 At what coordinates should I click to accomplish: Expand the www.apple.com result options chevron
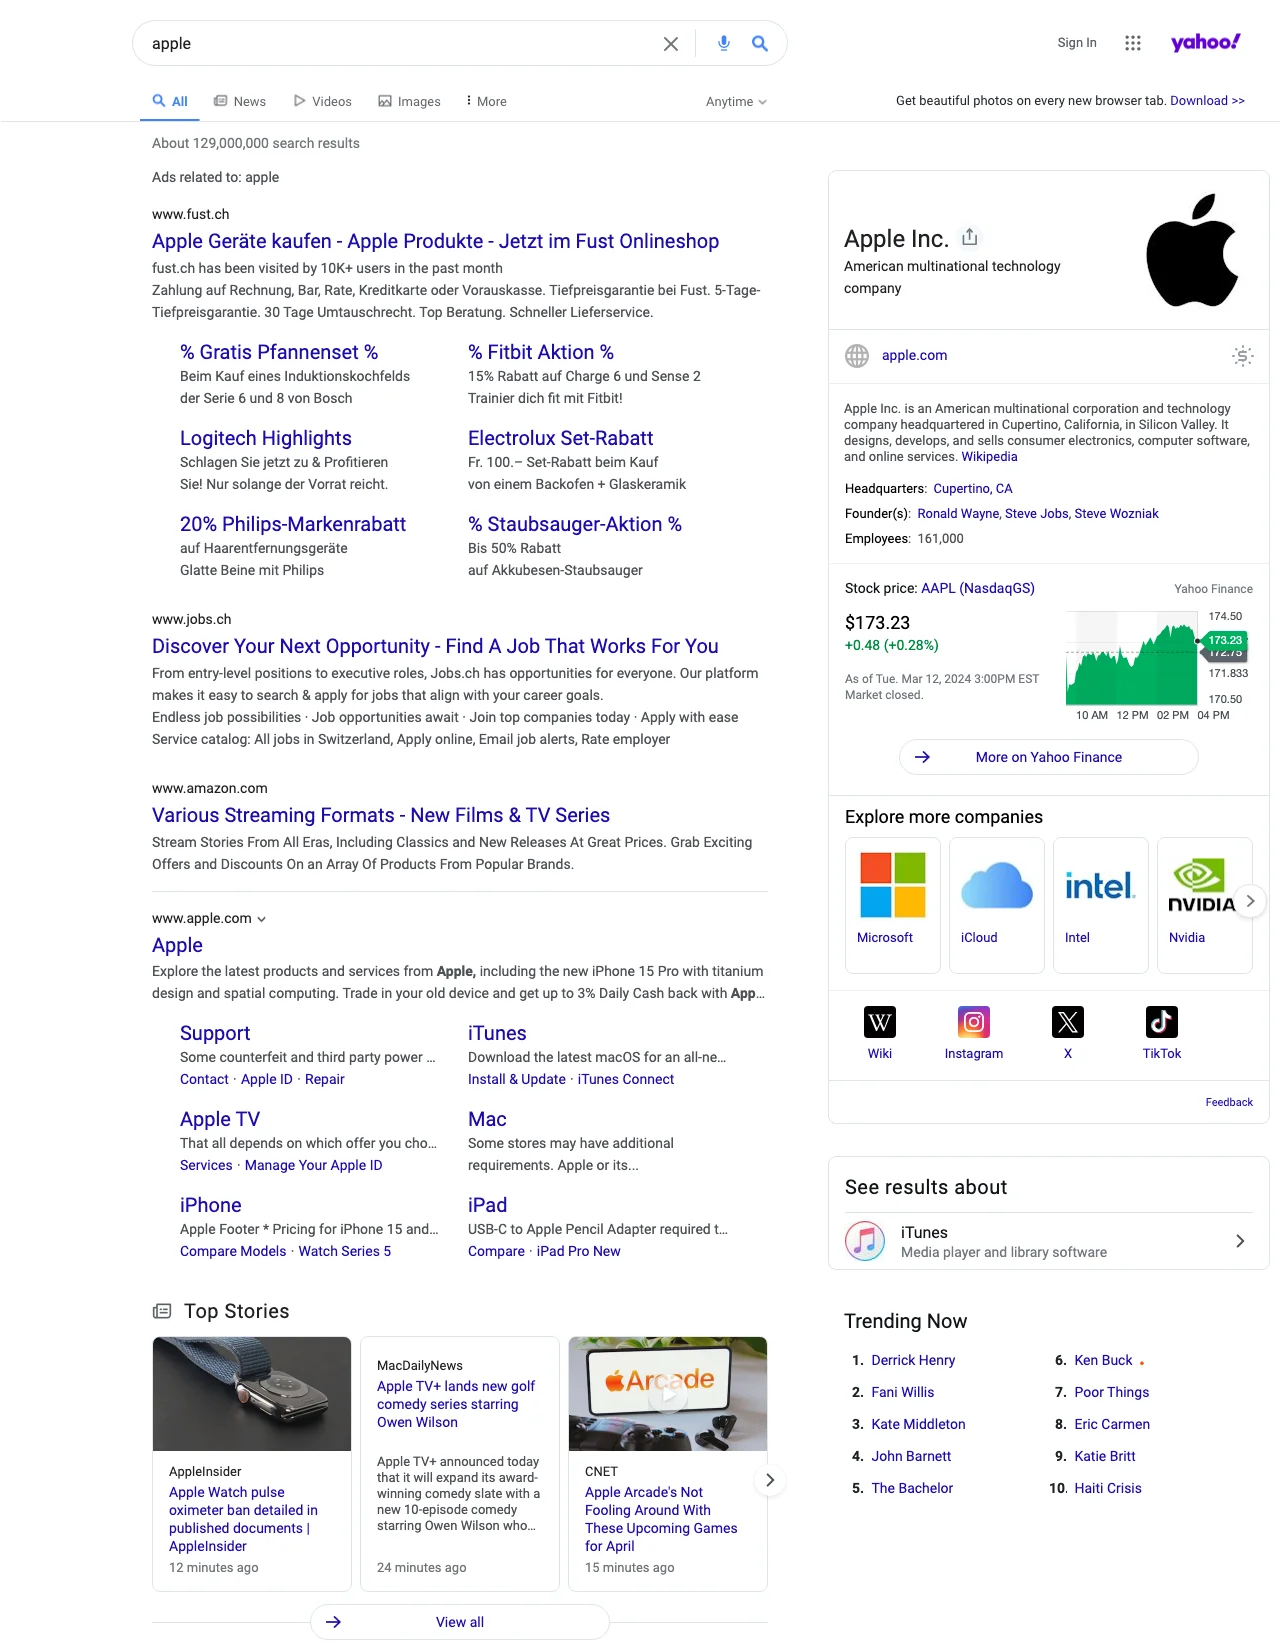[x=262, y=919]
